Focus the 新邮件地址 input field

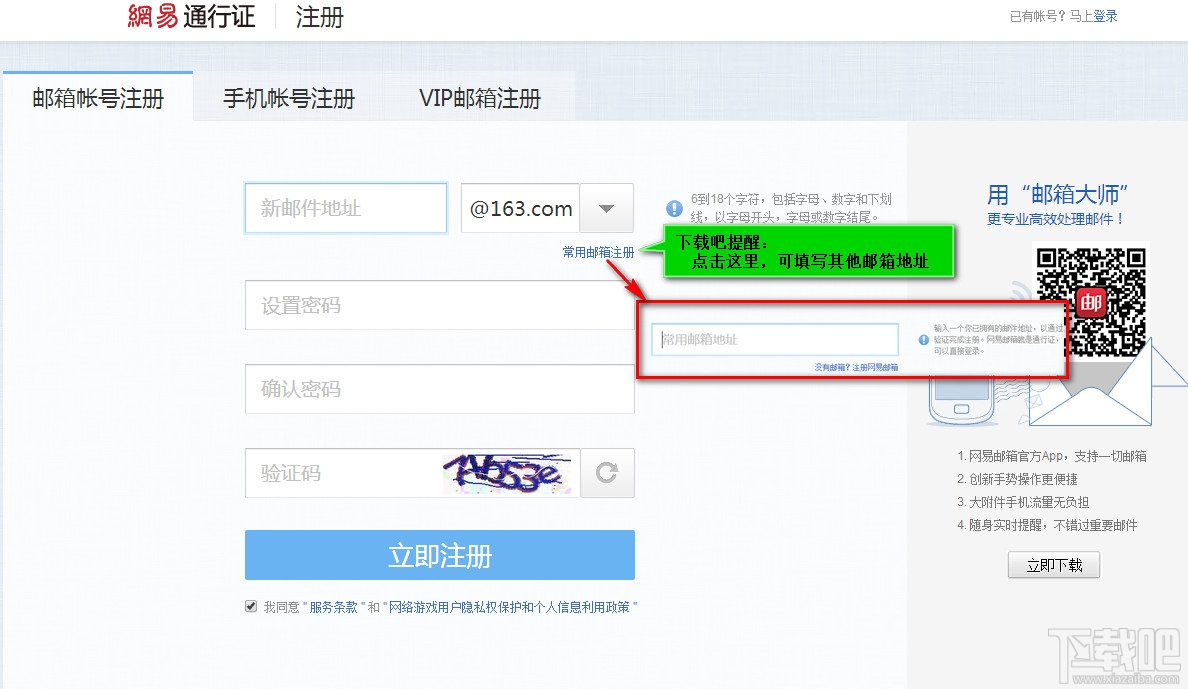(345, 208)
